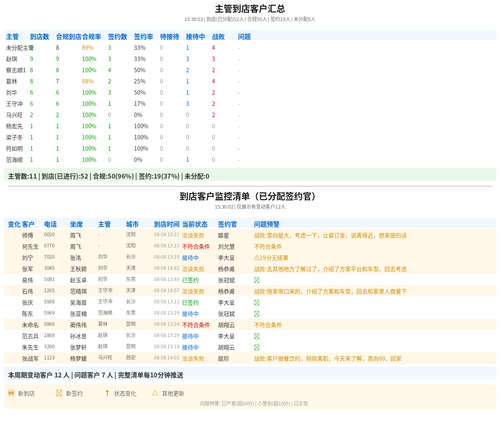Click phone number 1123
This screenshot has width=500, height=426.
(49, 358)
